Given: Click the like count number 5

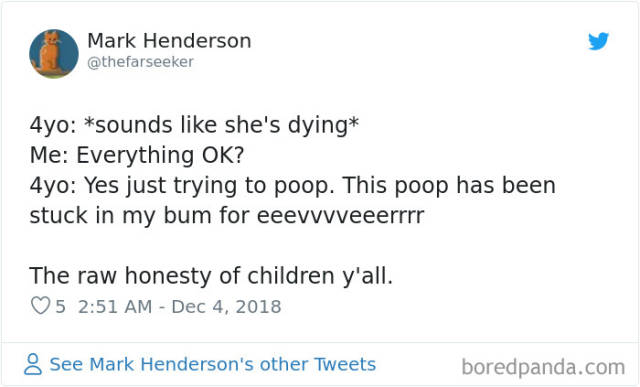Looking at the screenshot, I should 60,307.
